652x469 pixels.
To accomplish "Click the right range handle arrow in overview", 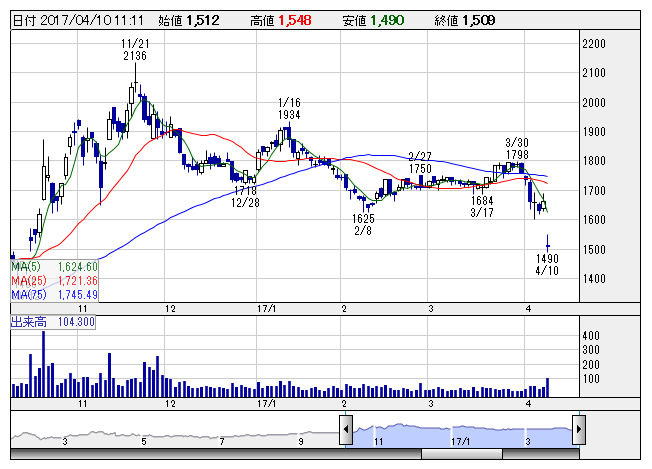I will click(579, 430).
